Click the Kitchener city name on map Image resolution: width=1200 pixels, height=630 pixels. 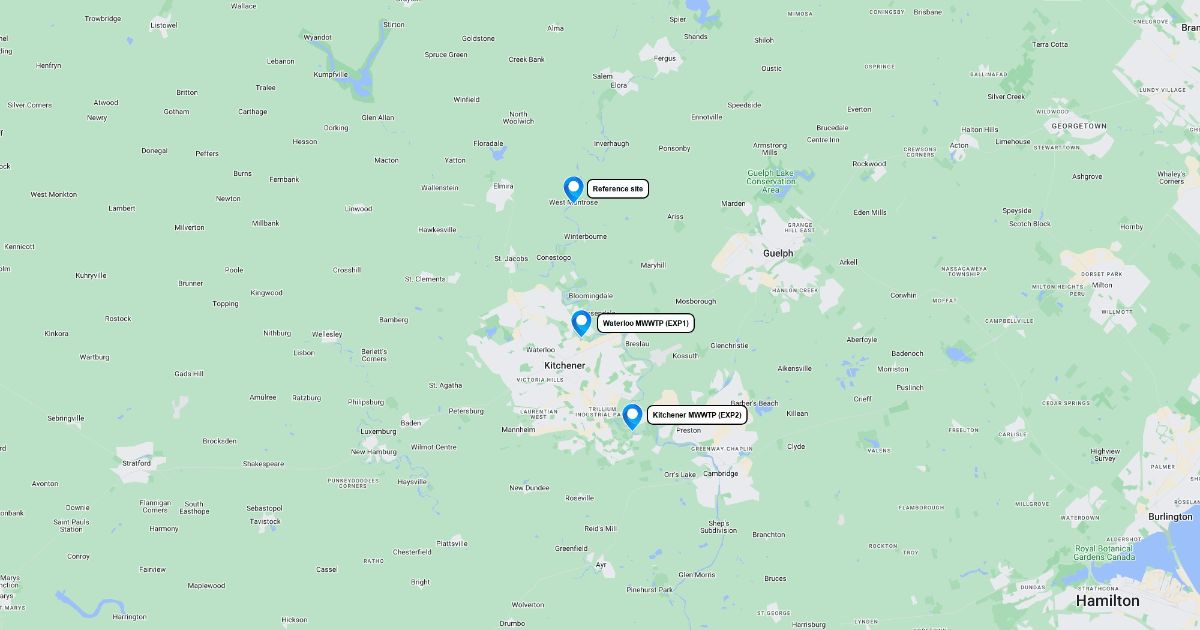click(x=565, y=366)
